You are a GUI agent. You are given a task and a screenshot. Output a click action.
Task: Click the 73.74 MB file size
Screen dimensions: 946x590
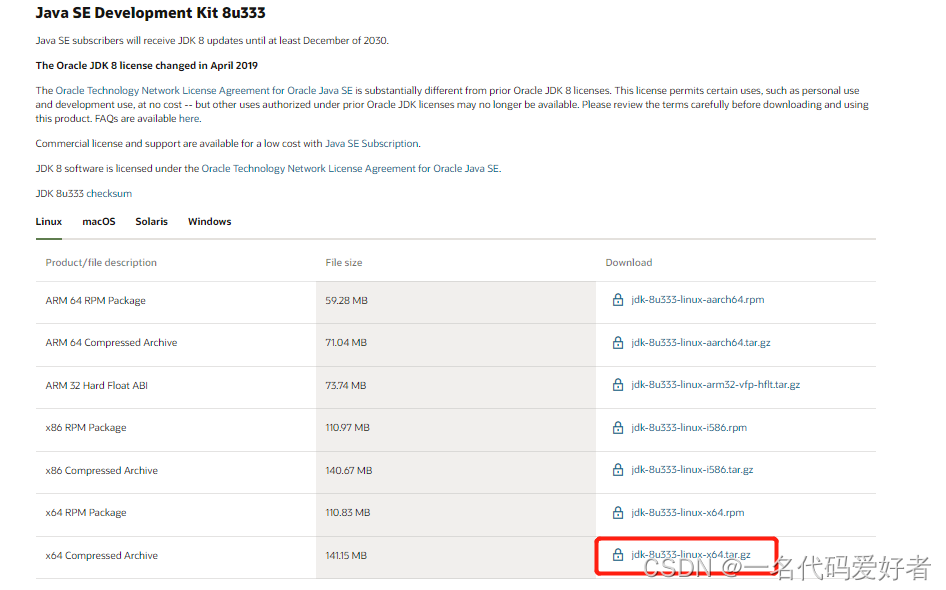pos(346,385)
